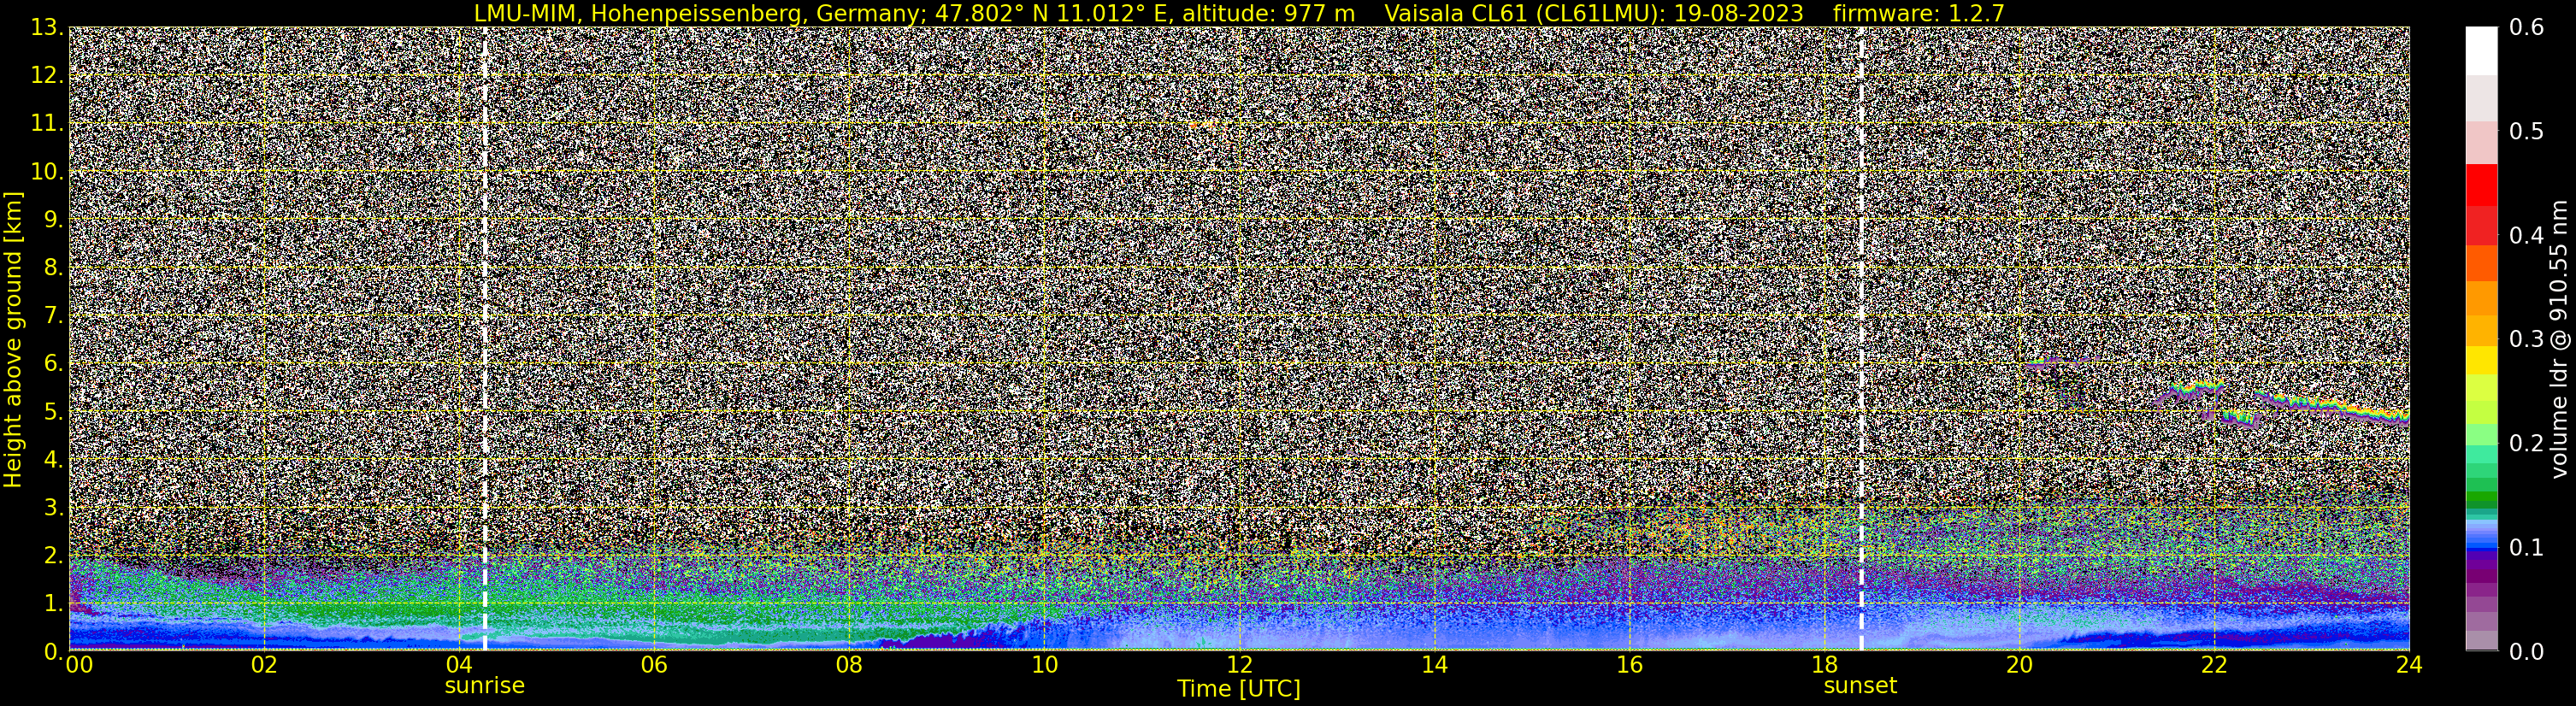Click the colorbar value label '0.5'
Image resolution: width=2576 pixels, height=706 pixels.
[2527, 132]
